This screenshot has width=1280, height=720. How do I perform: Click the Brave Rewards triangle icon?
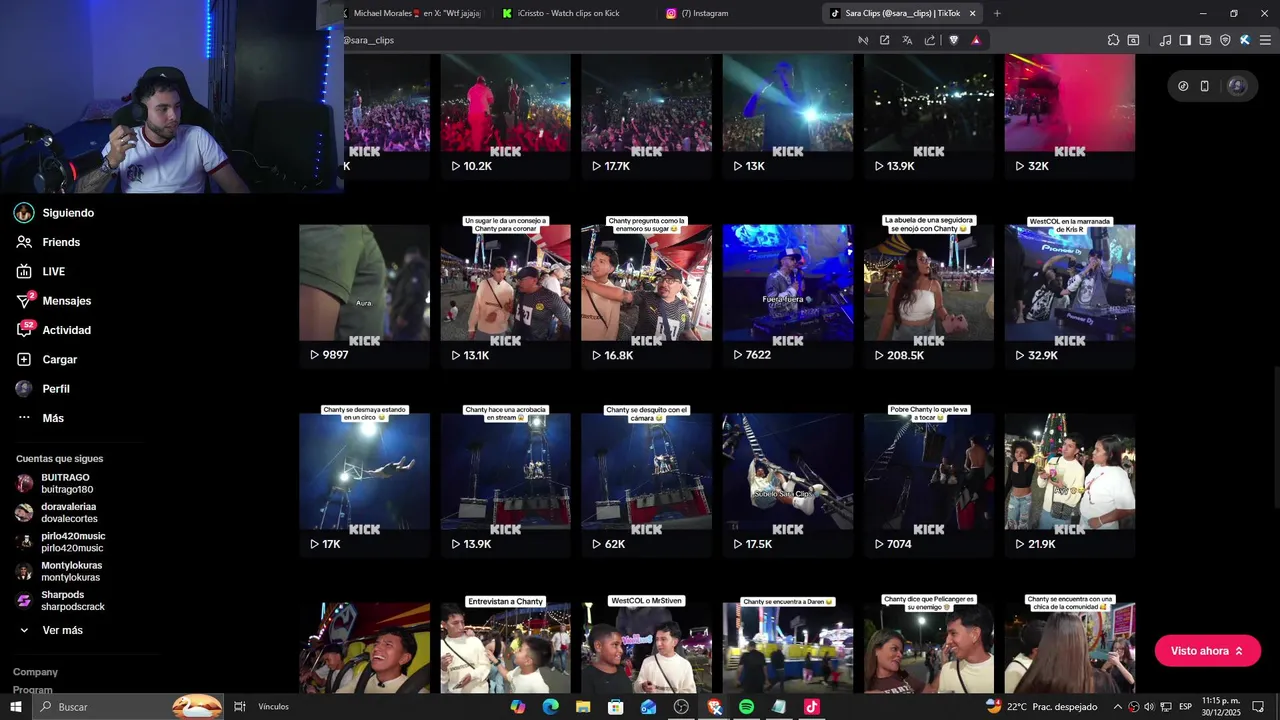click(976, 40)
